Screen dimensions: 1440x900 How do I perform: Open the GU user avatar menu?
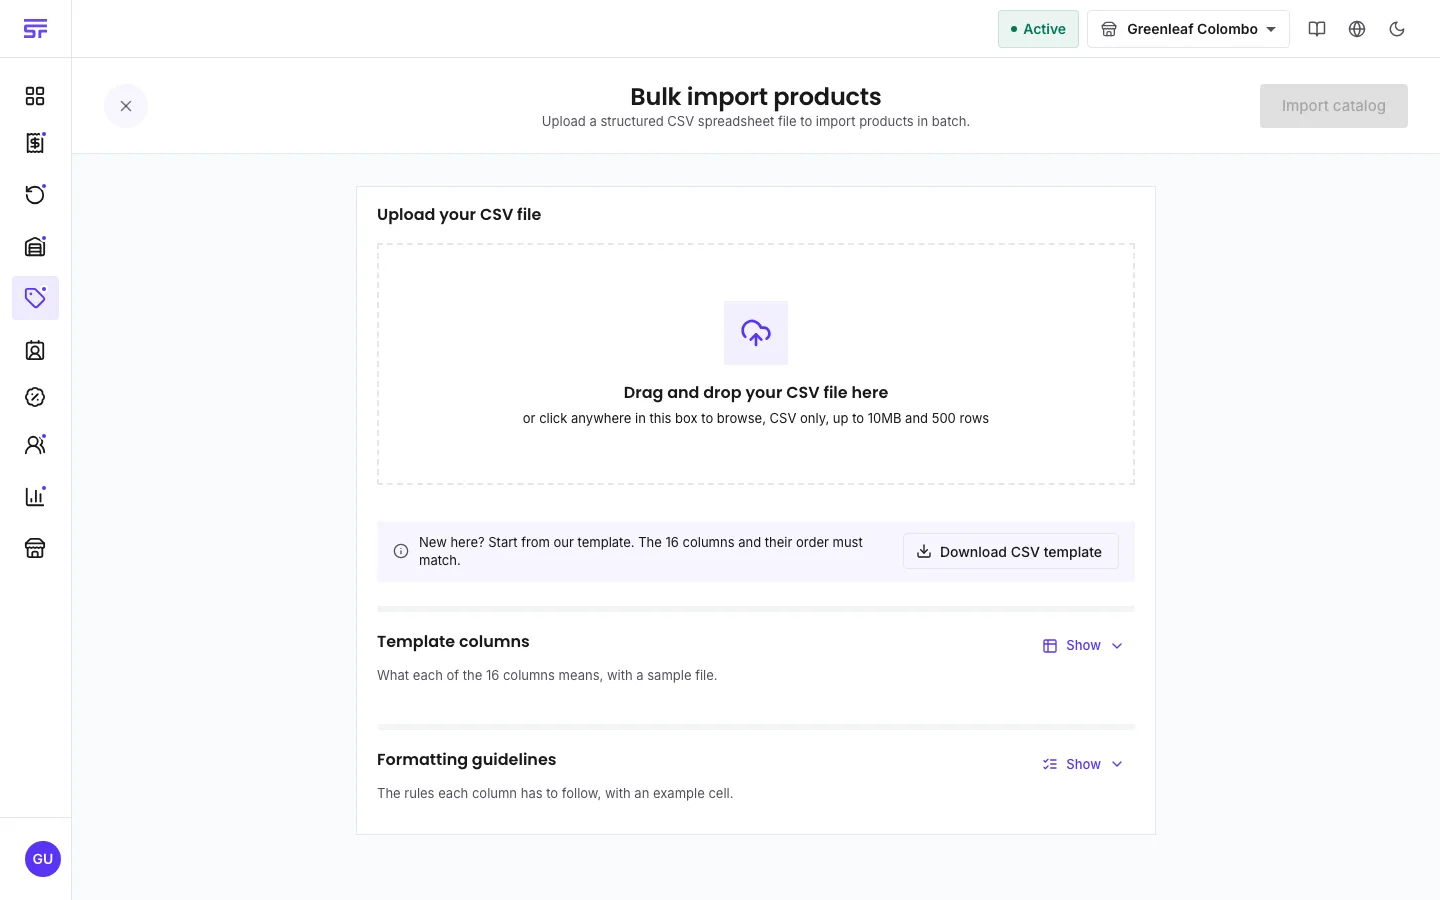[x=42, y=859]
